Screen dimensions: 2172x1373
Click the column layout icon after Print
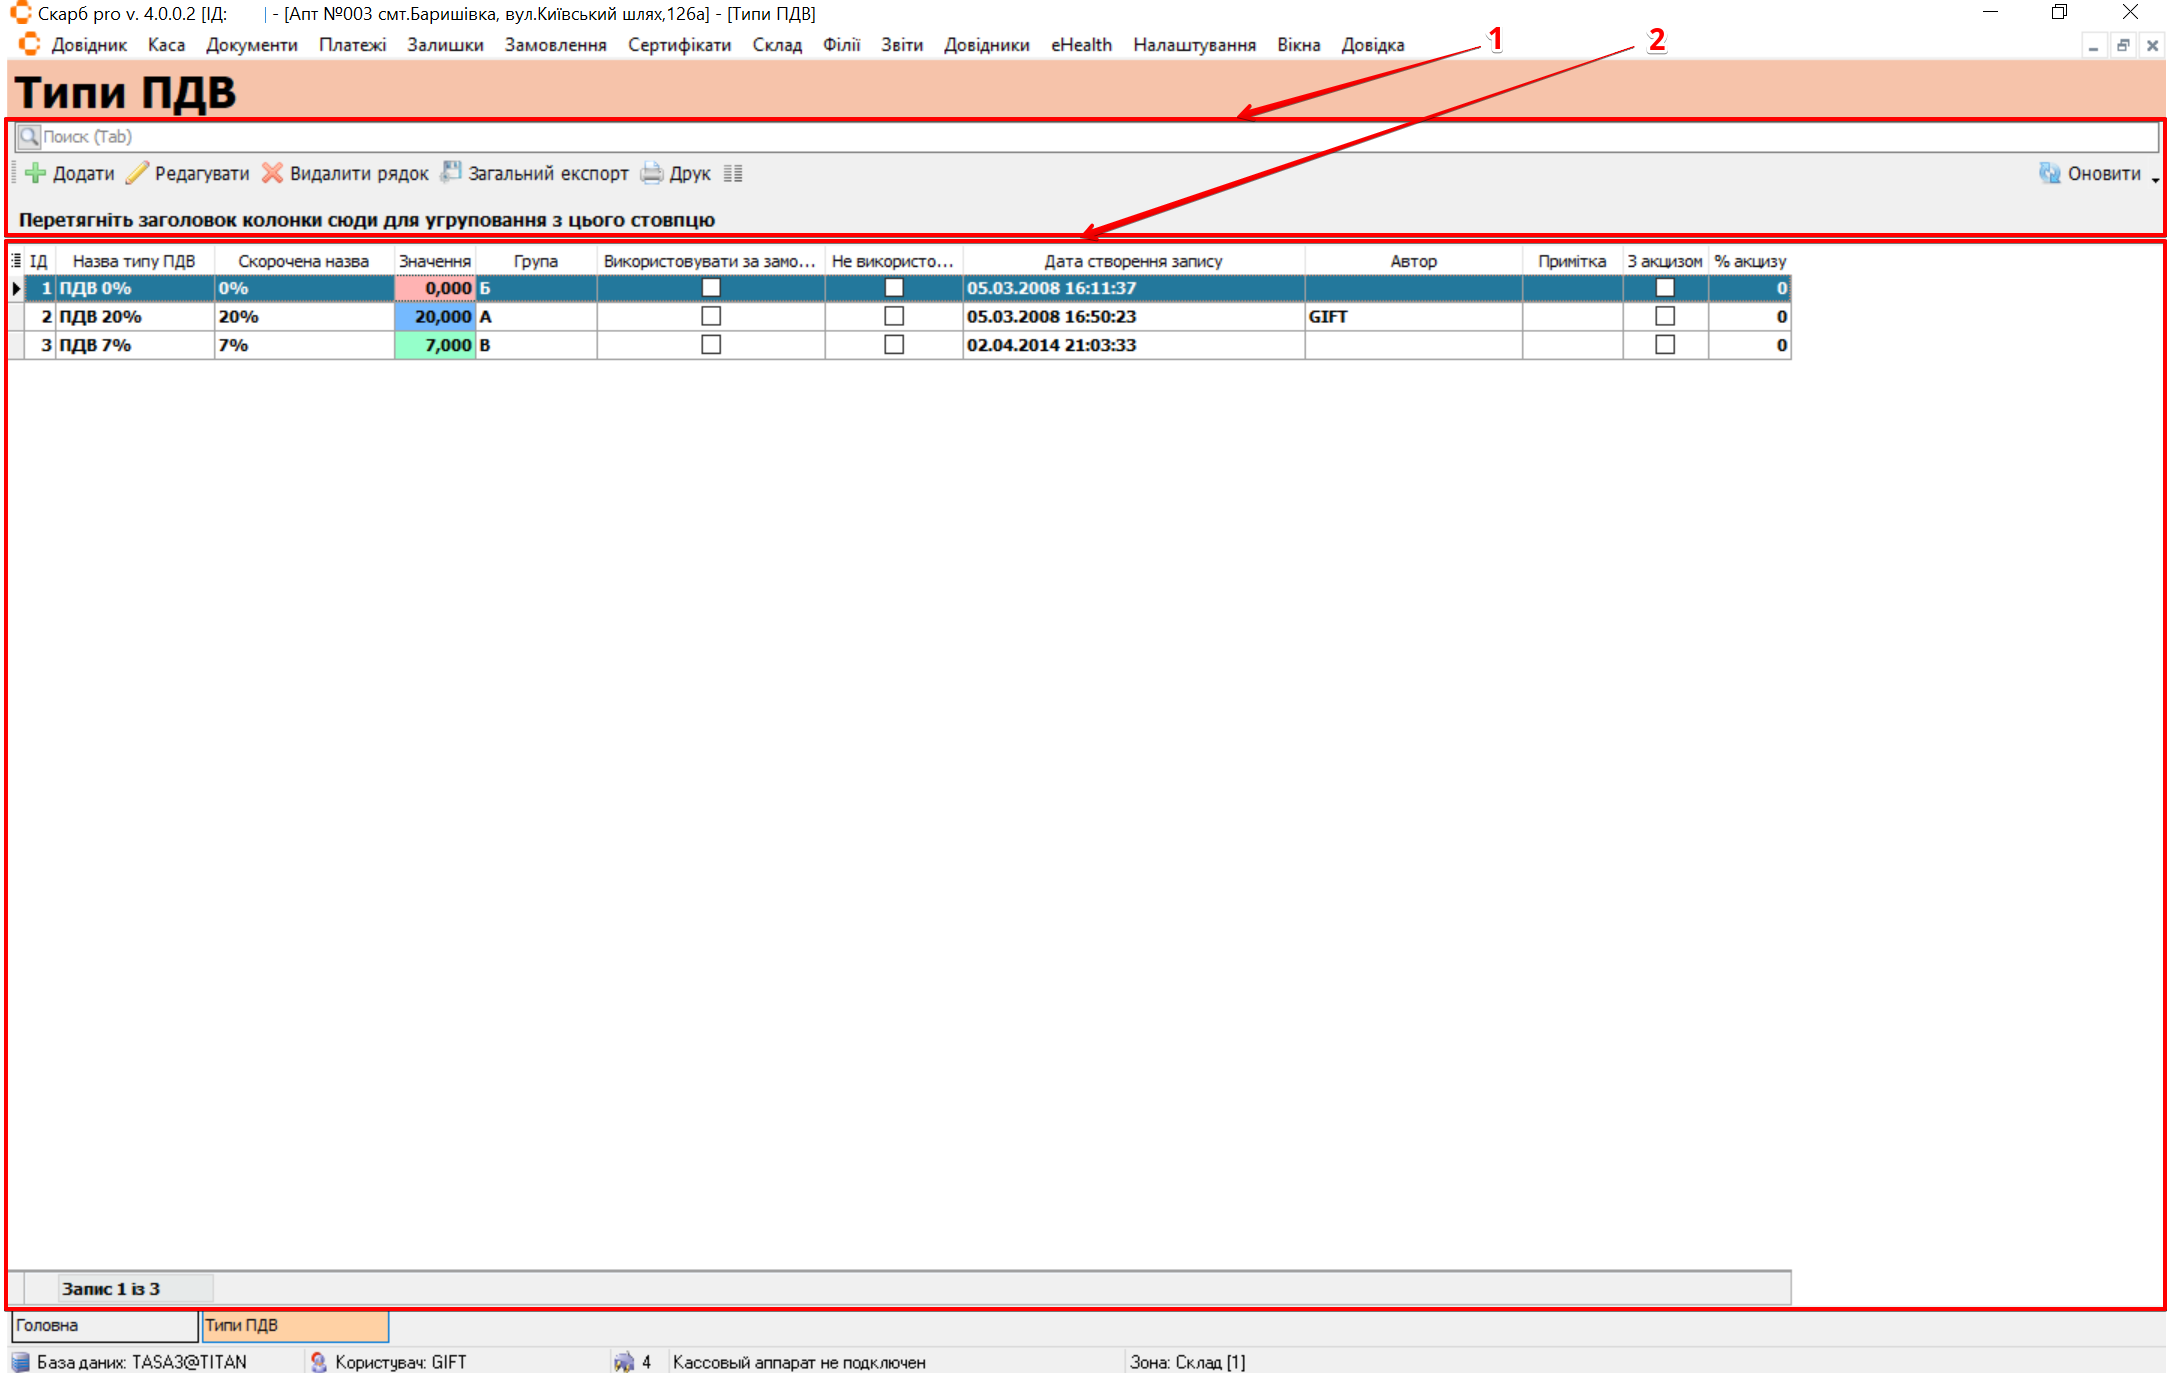[x=733, y=173]
